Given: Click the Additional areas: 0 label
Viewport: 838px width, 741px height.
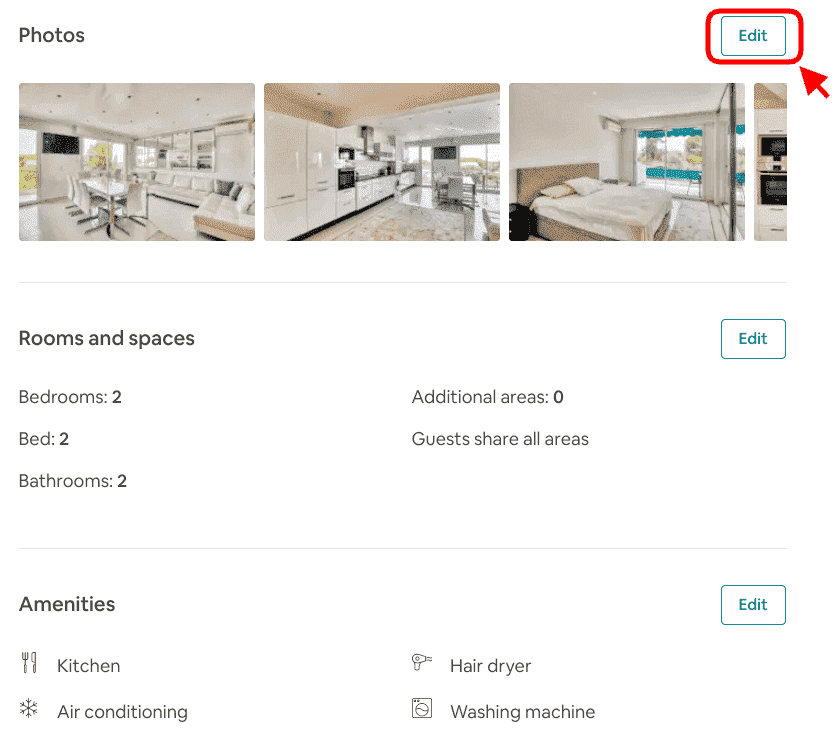Looking at the screenshot, I should tap(487, 396).
